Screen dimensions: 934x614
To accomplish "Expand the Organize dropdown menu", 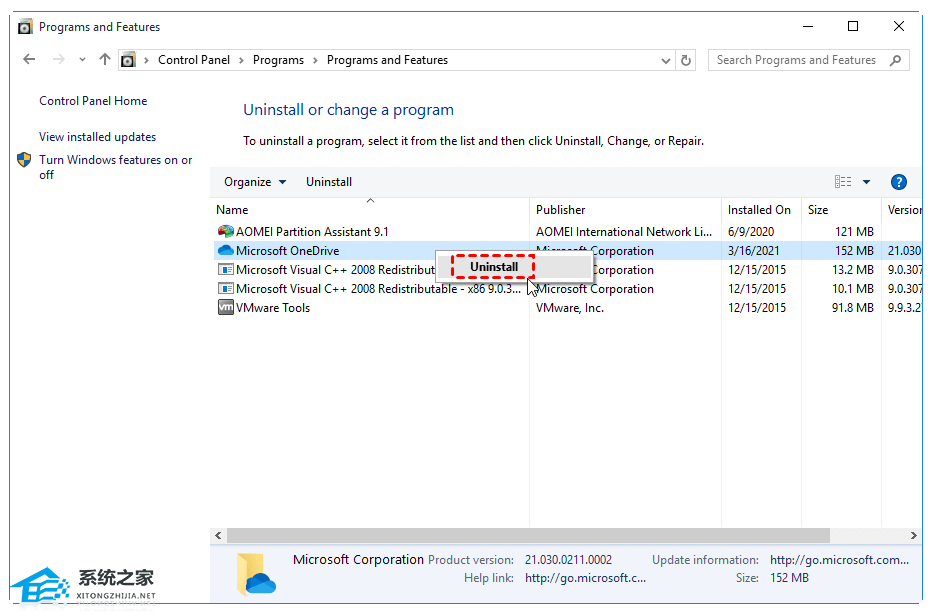I will (x=255, y=182).
